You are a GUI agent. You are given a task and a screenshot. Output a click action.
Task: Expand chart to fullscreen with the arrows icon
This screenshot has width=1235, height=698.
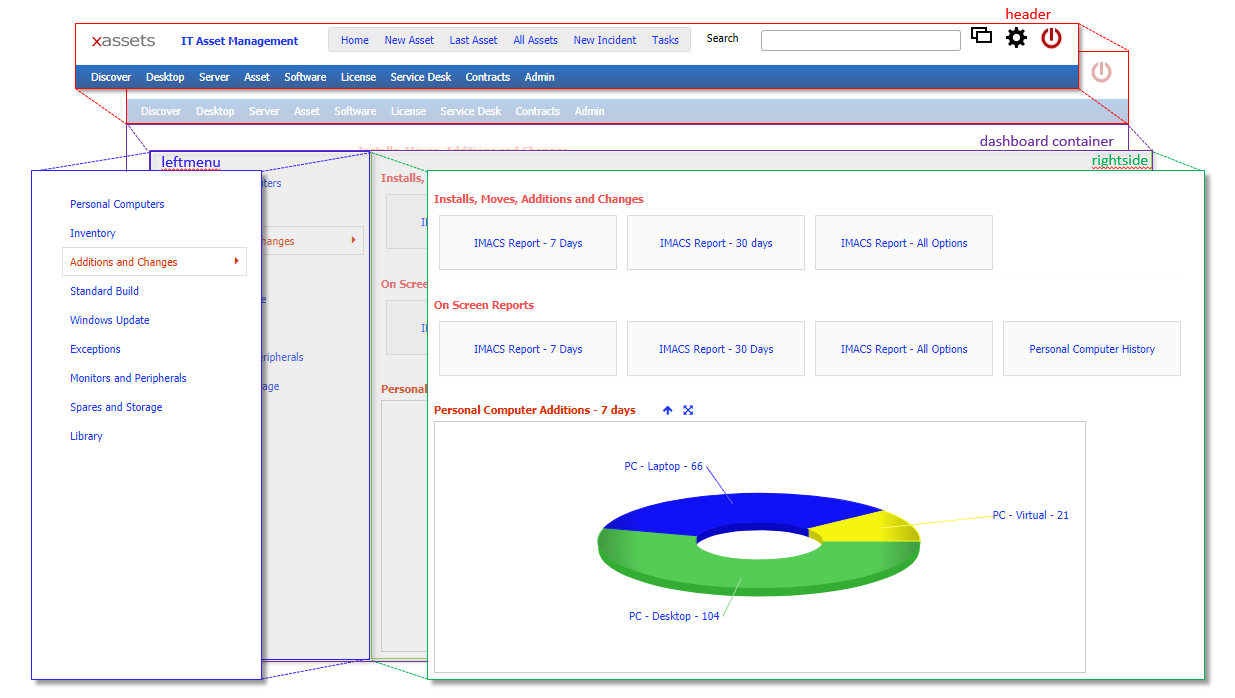coord(688,410)
